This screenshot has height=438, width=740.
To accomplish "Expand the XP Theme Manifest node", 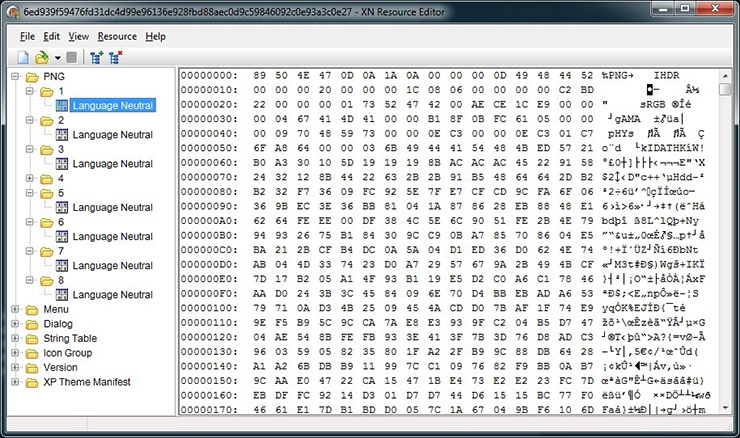I will pos(16,382).
